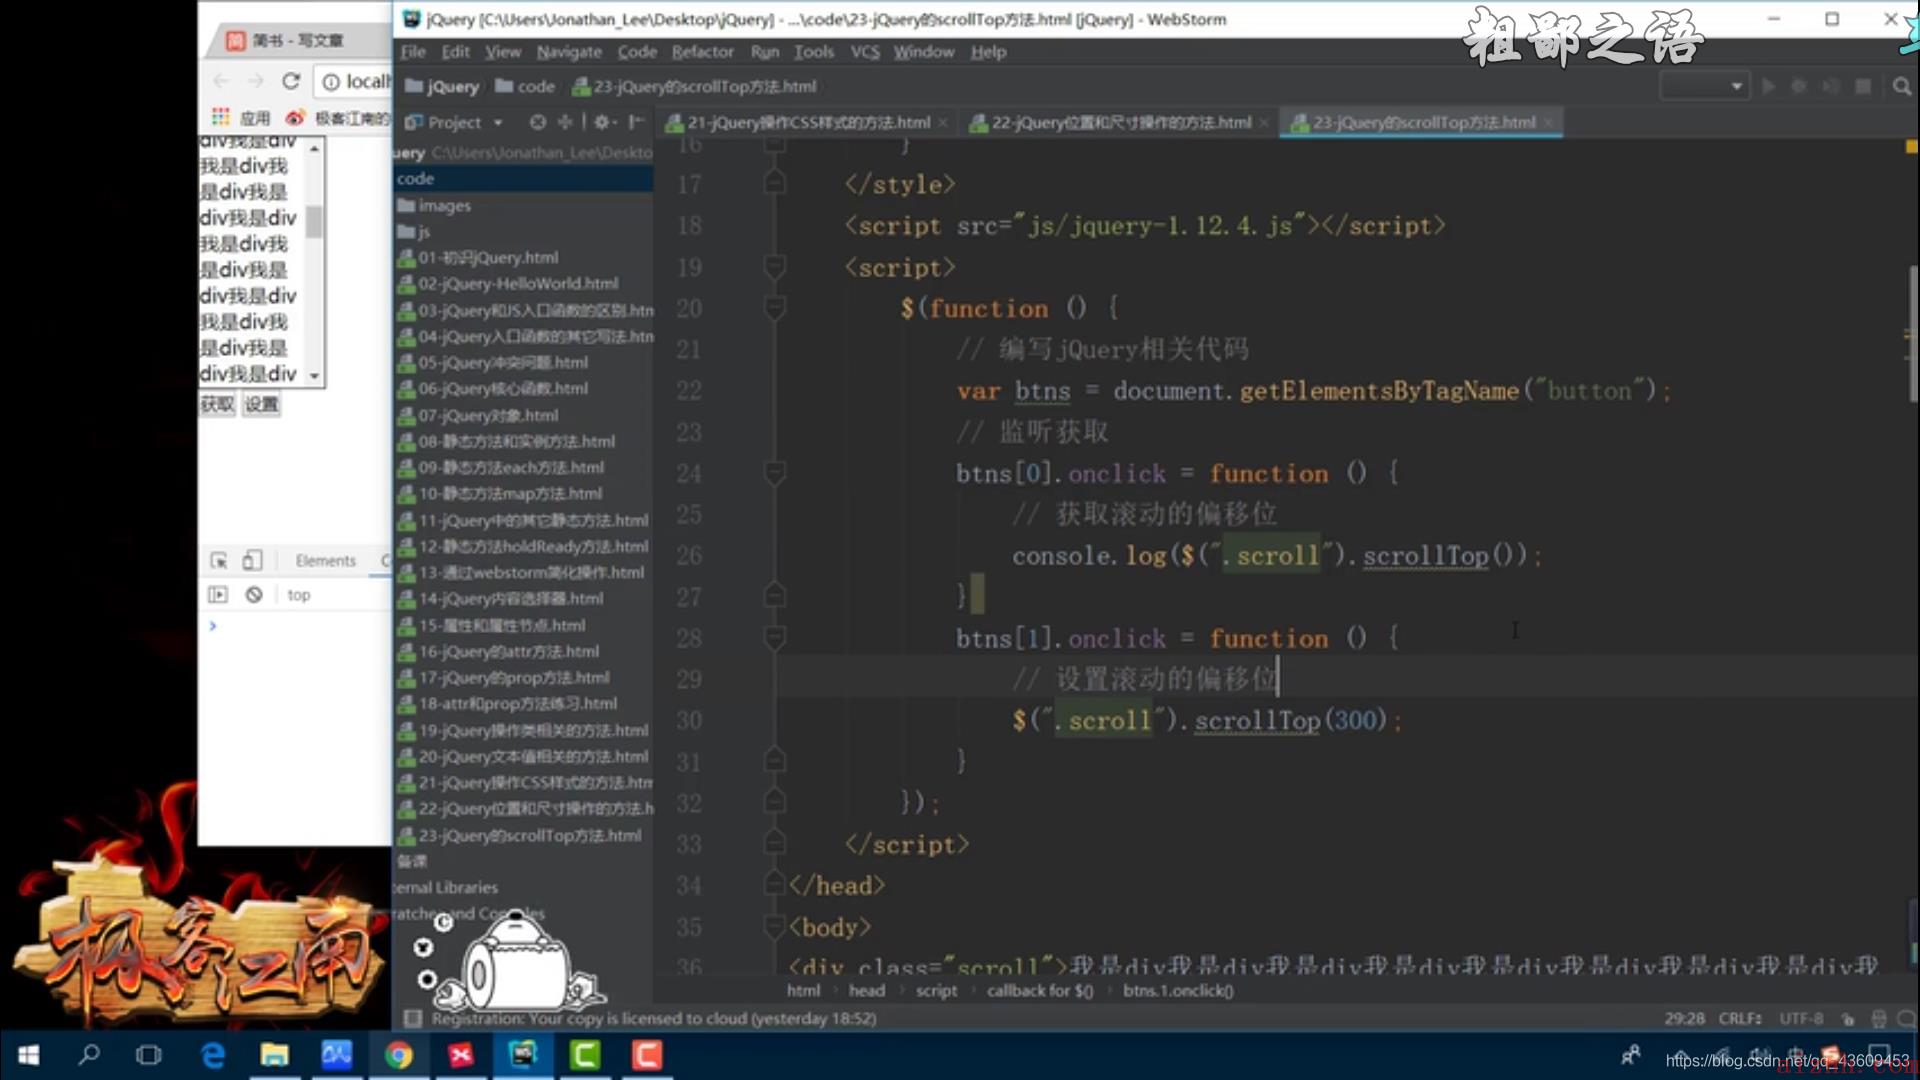1920x1080 pixels.
Task: Click the Stop button in toolbar
Action: coord(1863,86)
